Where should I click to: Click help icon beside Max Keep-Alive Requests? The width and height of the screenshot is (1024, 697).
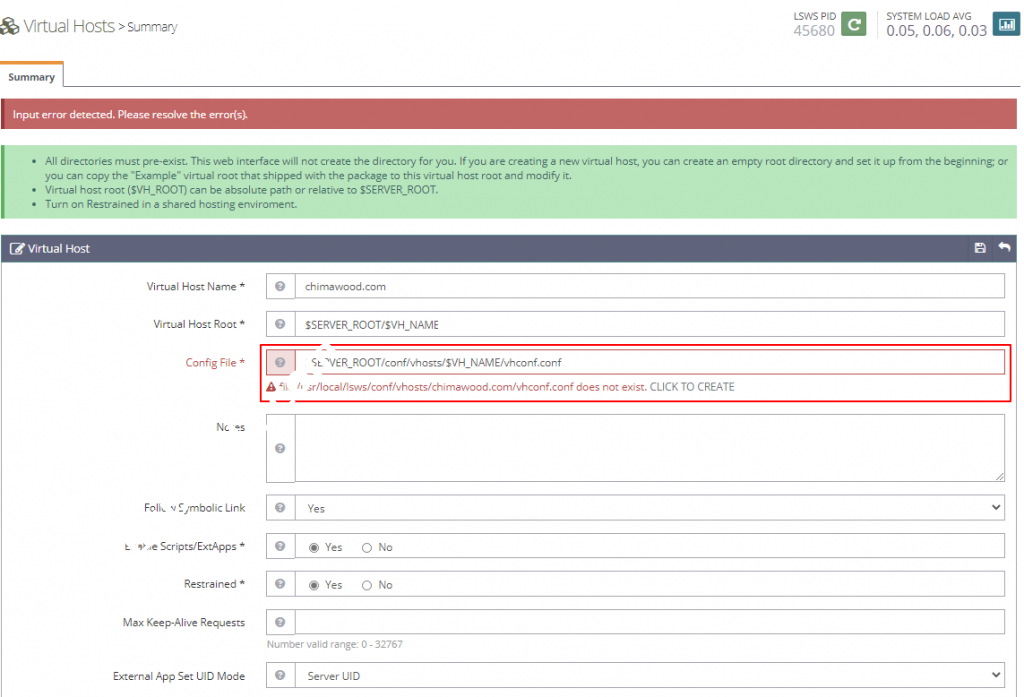coord(281,623)
